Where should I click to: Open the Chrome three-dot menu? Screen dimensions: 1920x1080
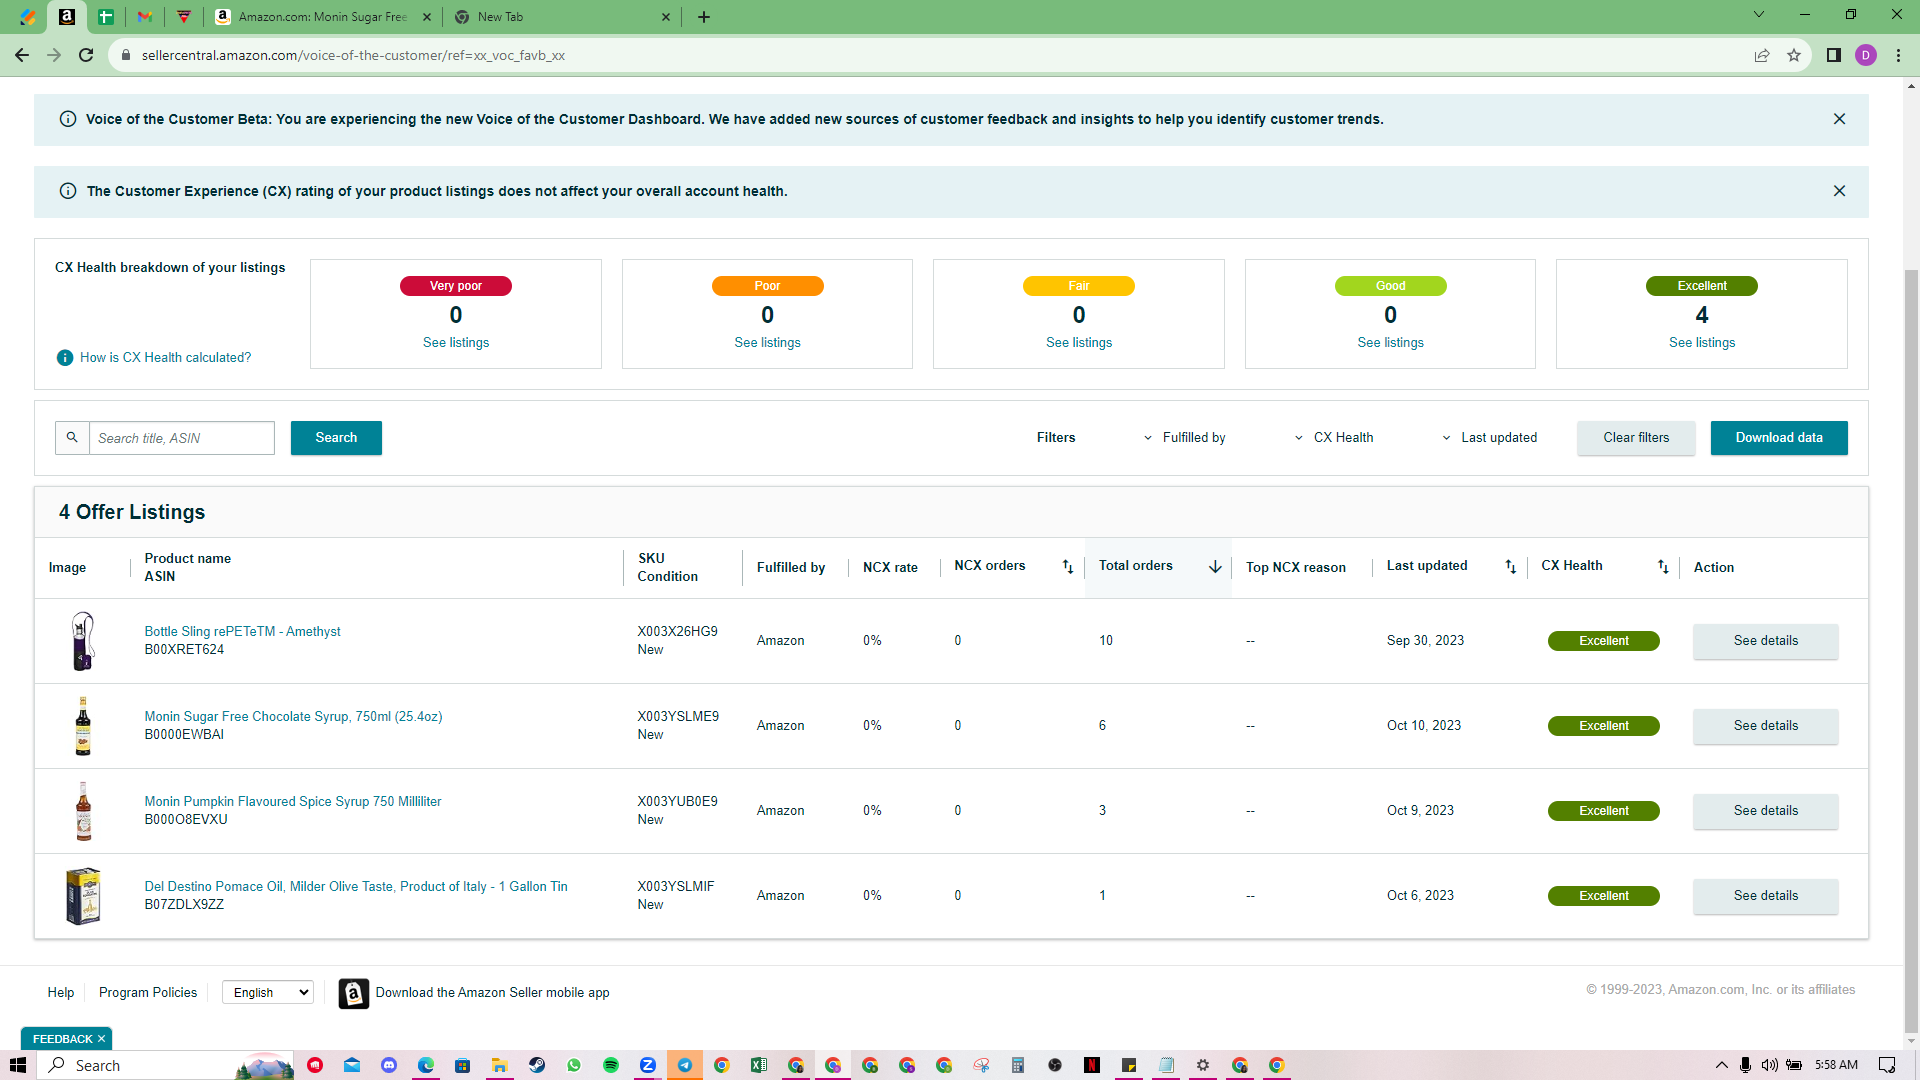(x=1898, y=55)
